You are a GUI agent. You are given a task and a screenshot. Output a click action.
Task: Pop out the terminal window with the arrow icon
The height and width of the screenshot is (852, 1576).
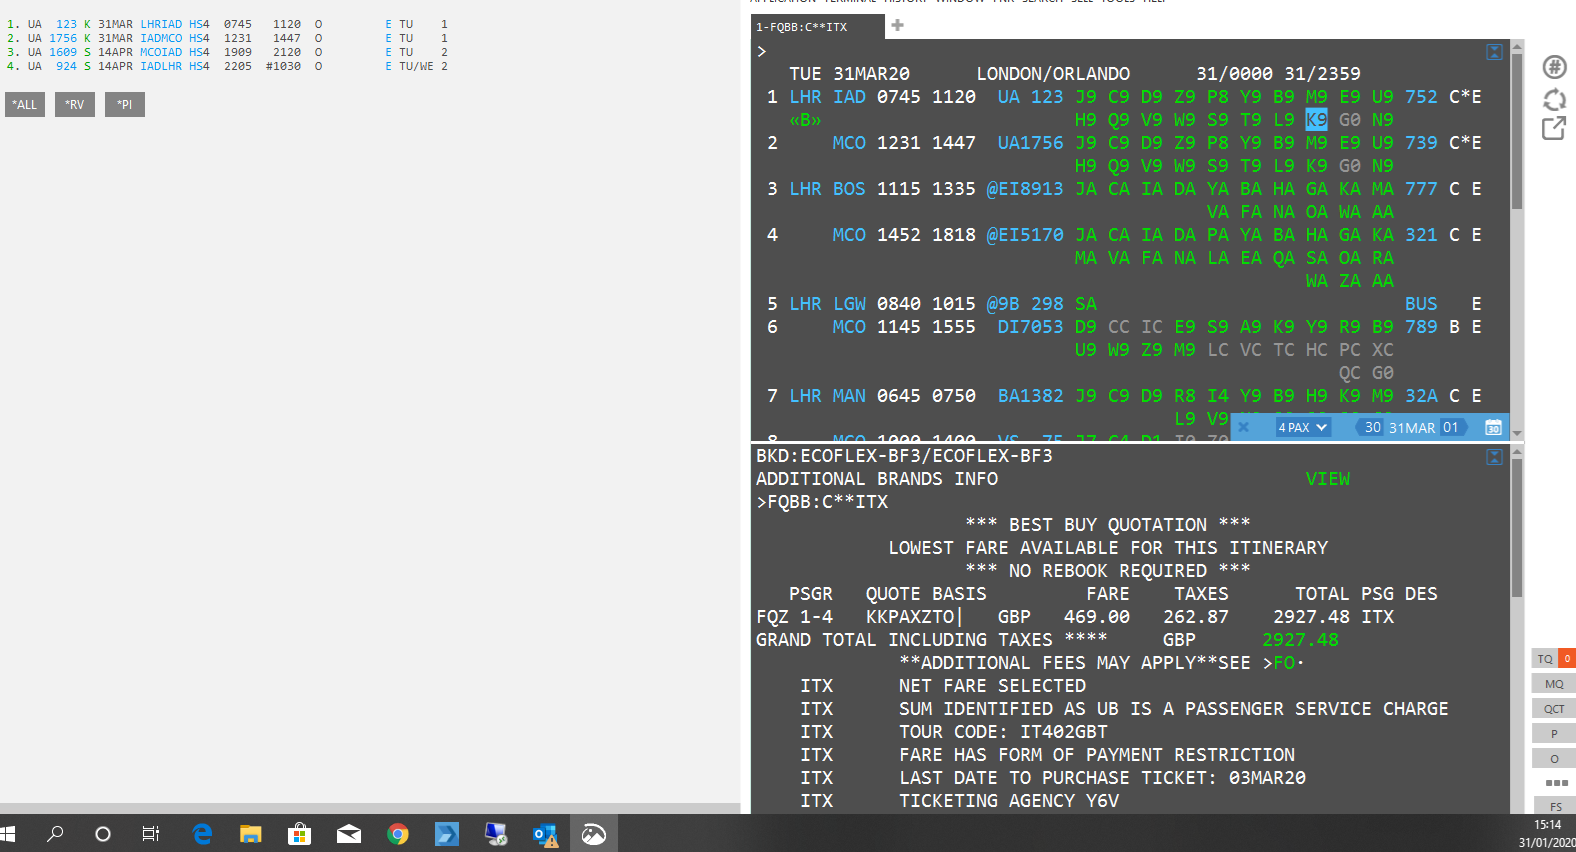(1554, 128)
